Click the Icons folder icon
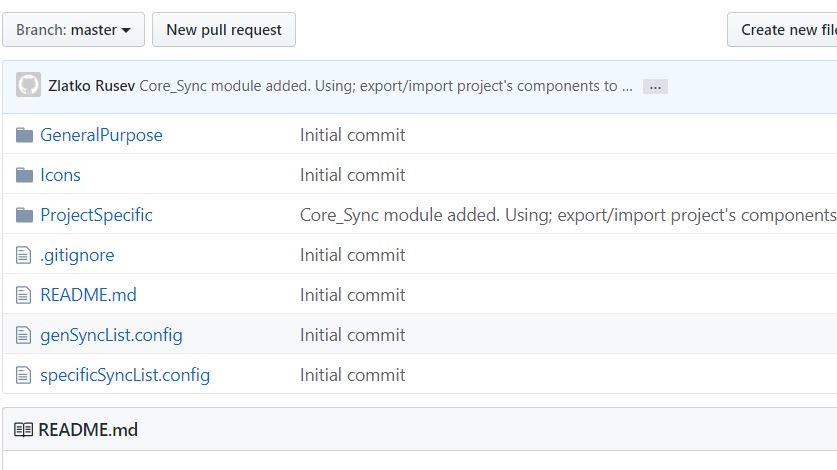Screen dimensions: 837x470 pos(24,175)
